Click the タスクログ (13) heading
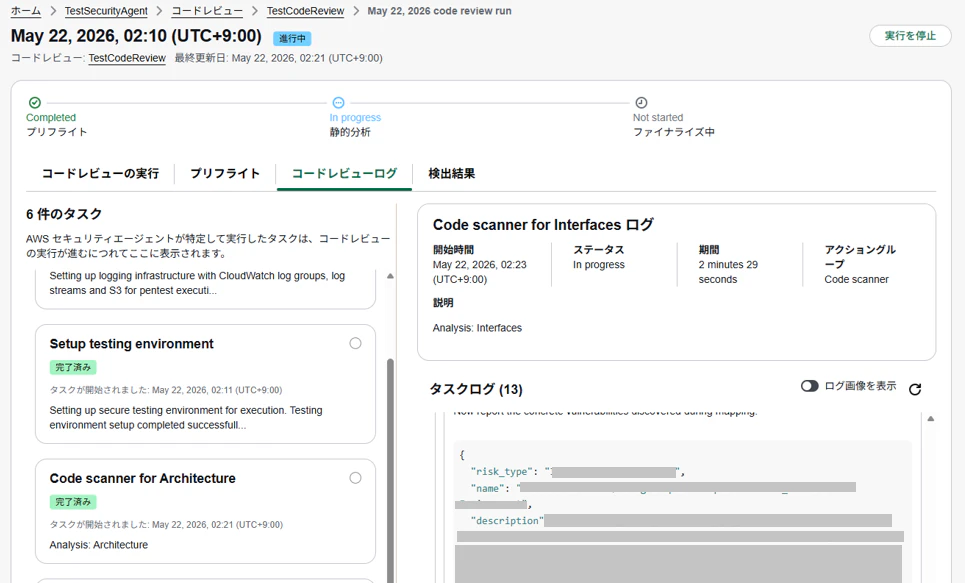Image resolution: width=965 pixels, height=583 pixels. pos(476,389)
